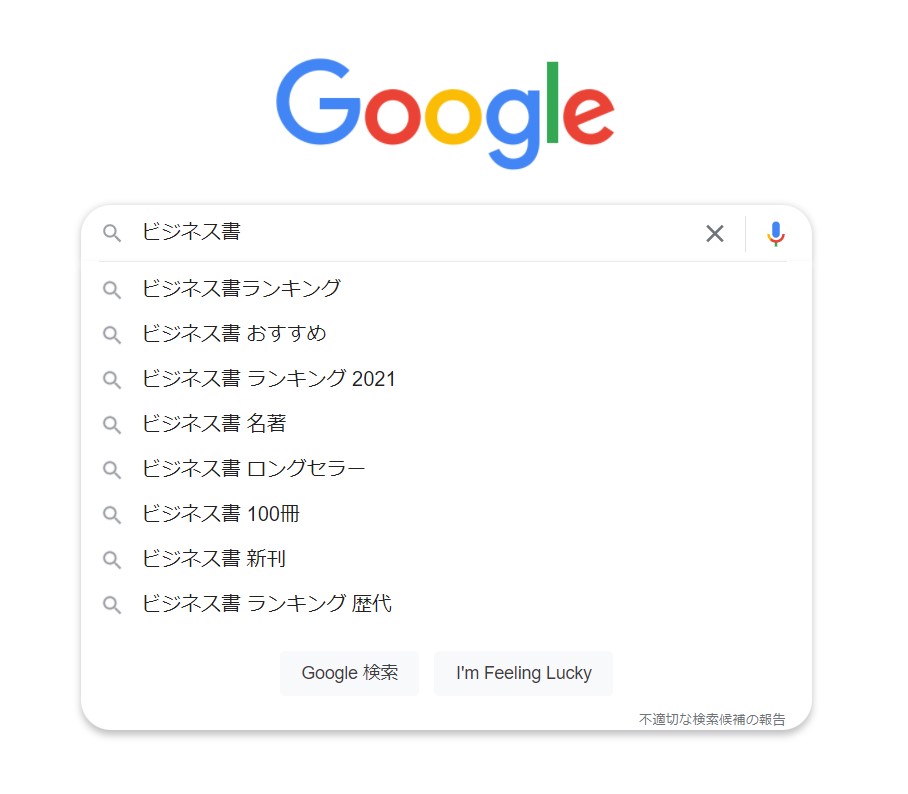This screenshot has height=794, width=908.
Task: Click magnifier icon beside ビジネス書 新刊 suggestion
Action: click(112, 560)
